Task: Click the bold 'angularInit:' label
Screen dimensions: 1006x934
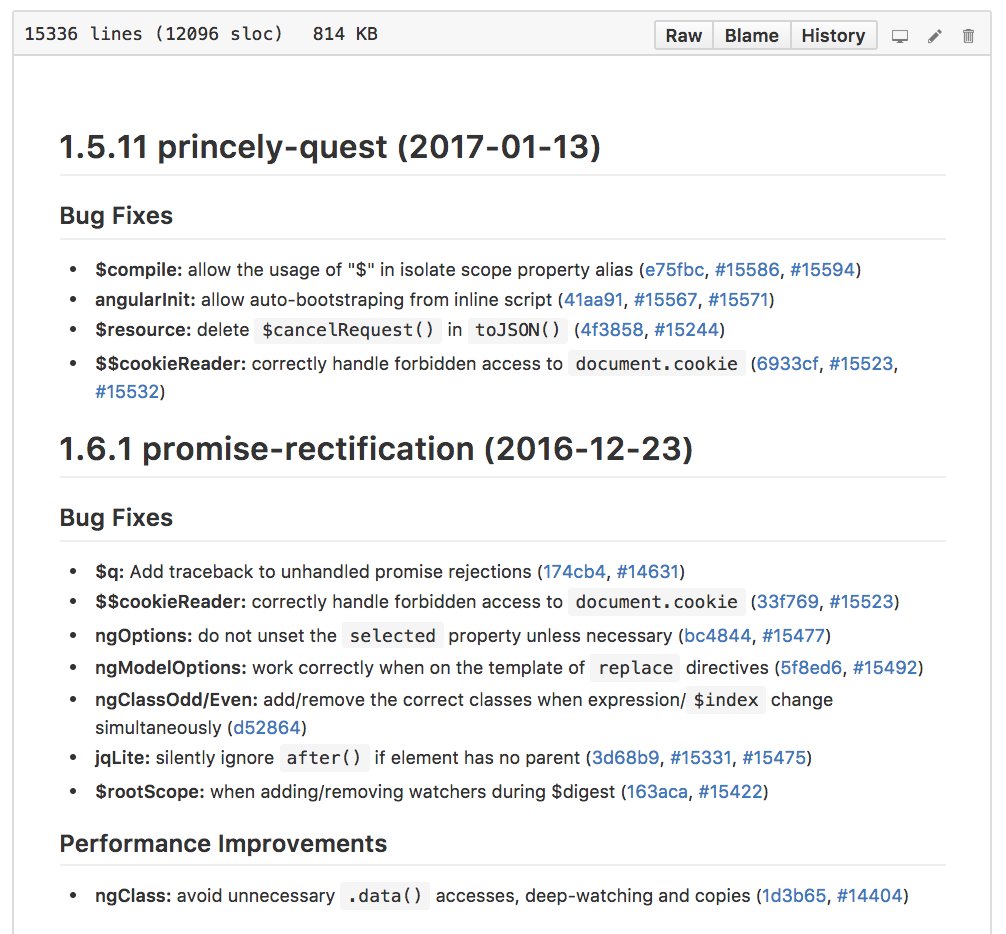Action: [145, 300]
